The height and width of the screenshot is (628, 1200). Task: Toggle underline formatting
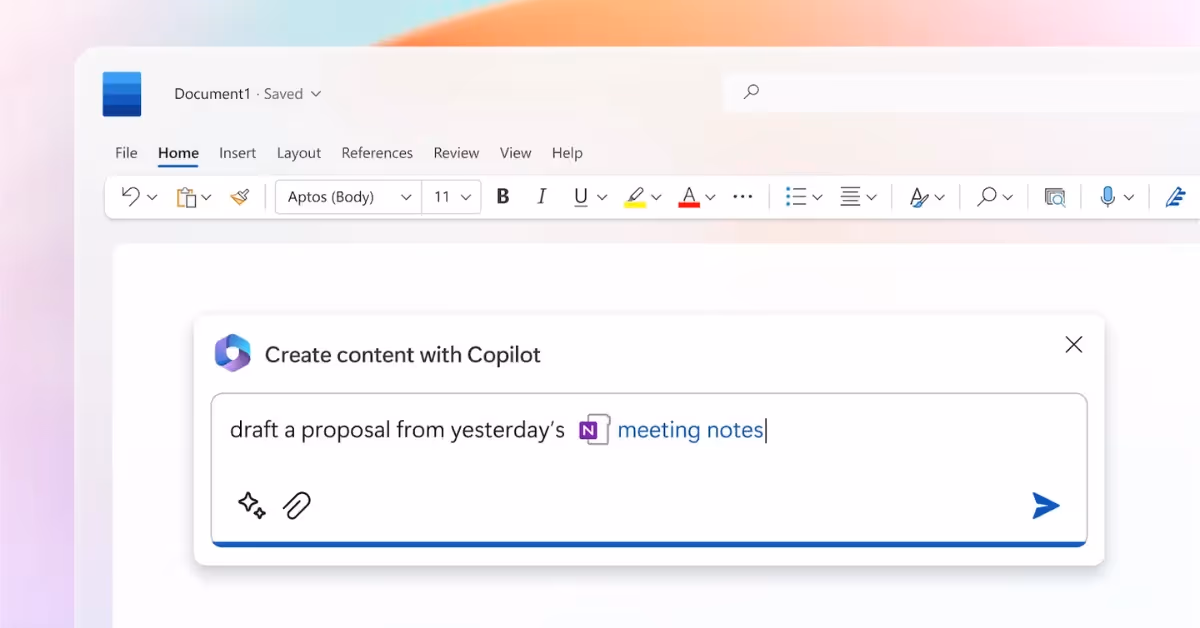pyautogui.click(x=582, y=196)
